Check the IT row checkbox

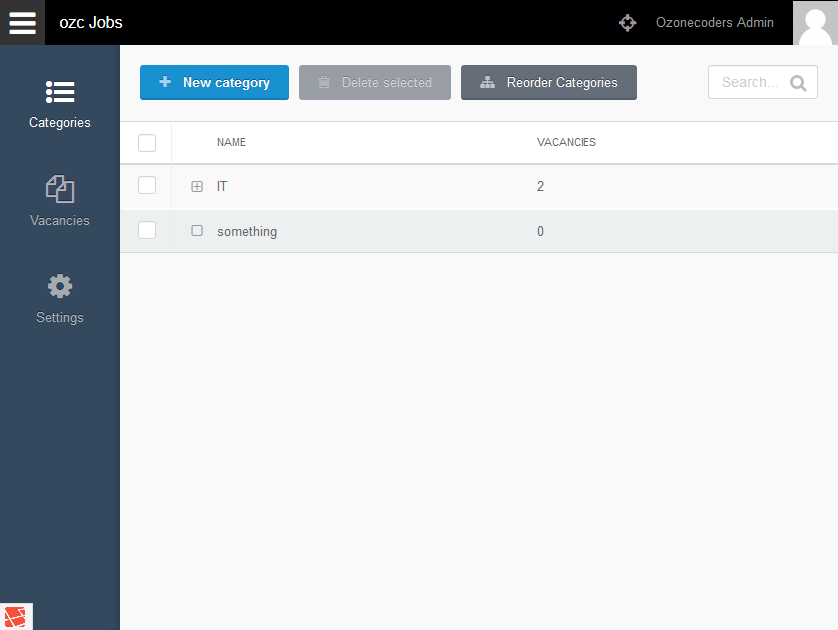click(147, 185)
